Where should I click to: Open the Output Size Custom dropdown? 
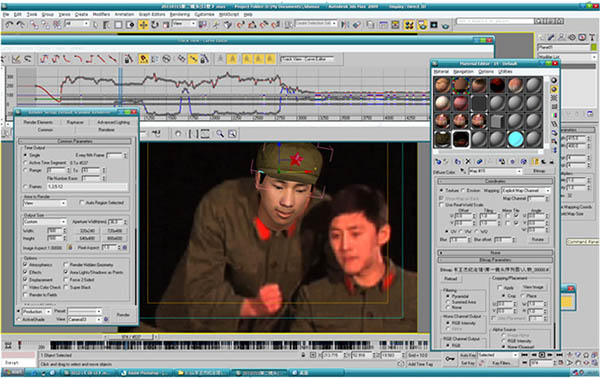coord(45,222)
